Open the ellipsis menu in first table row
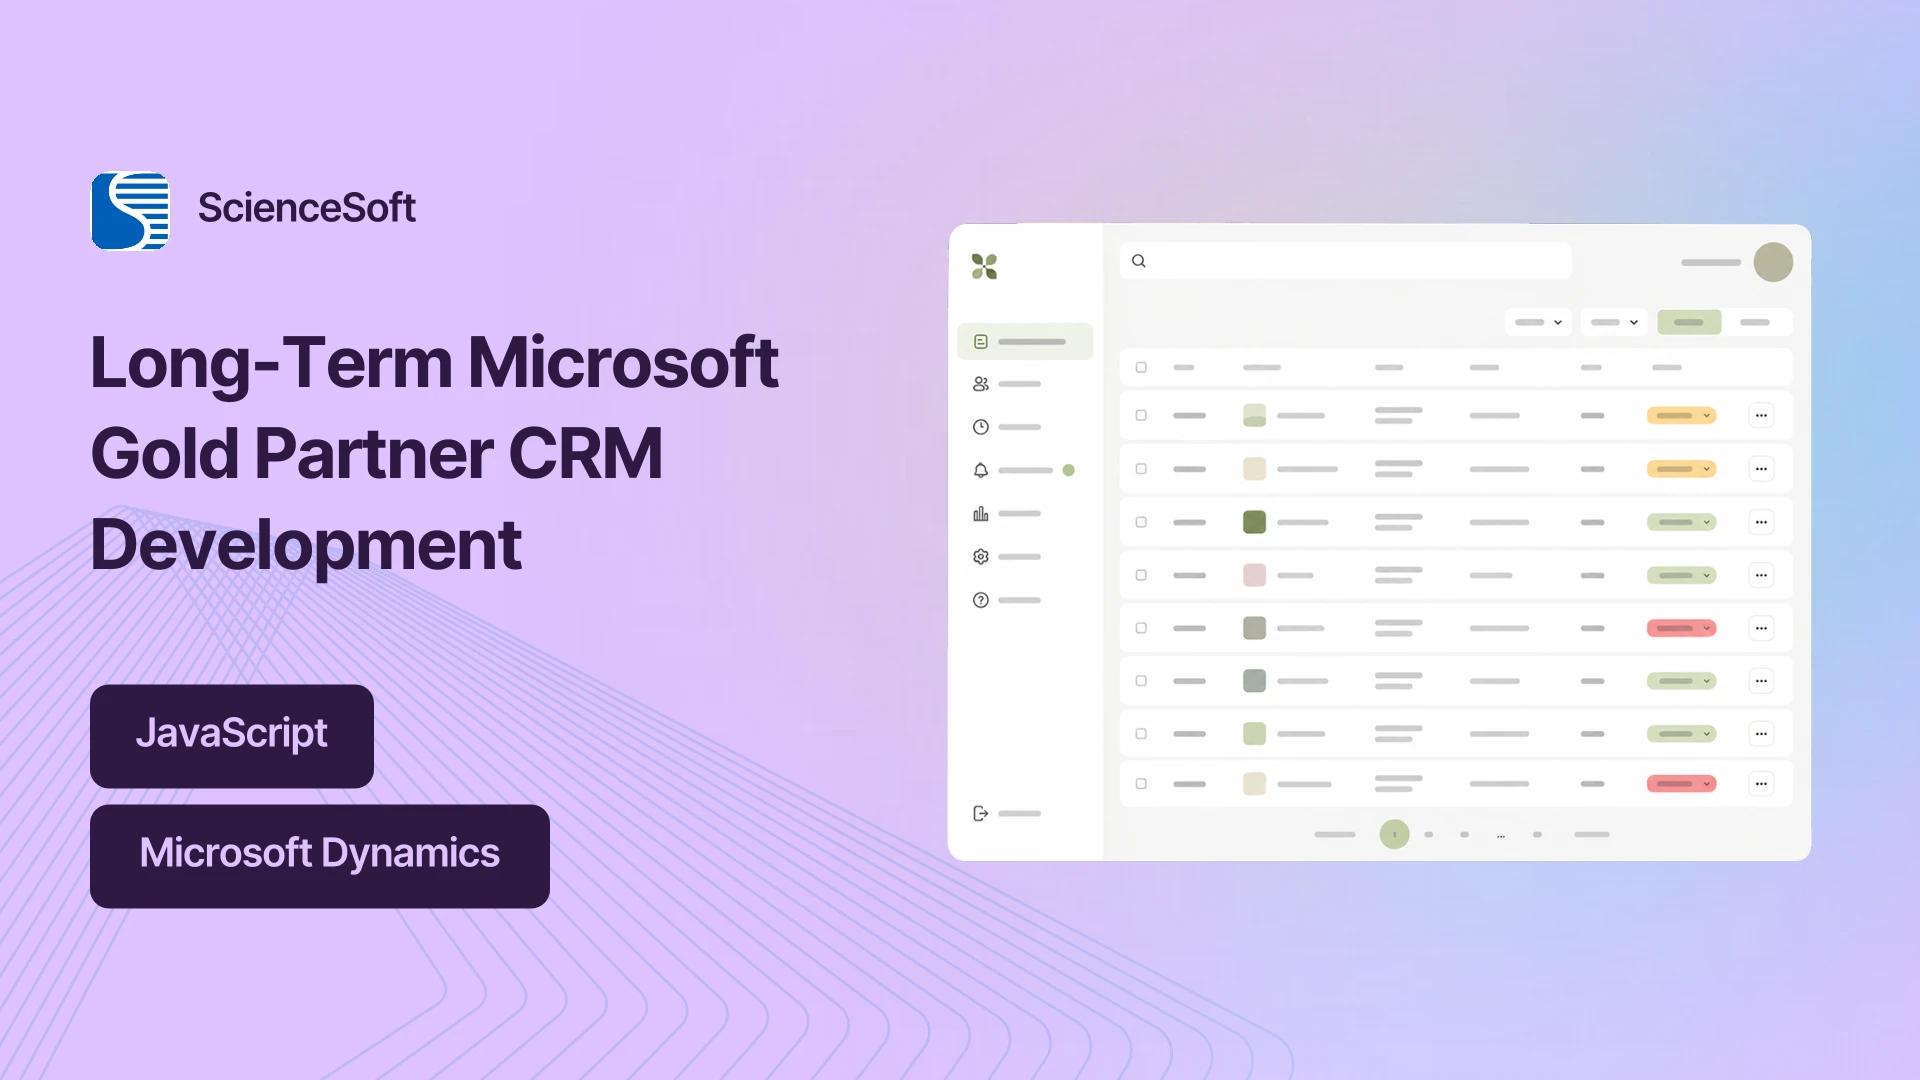 tap(1761, 415)
